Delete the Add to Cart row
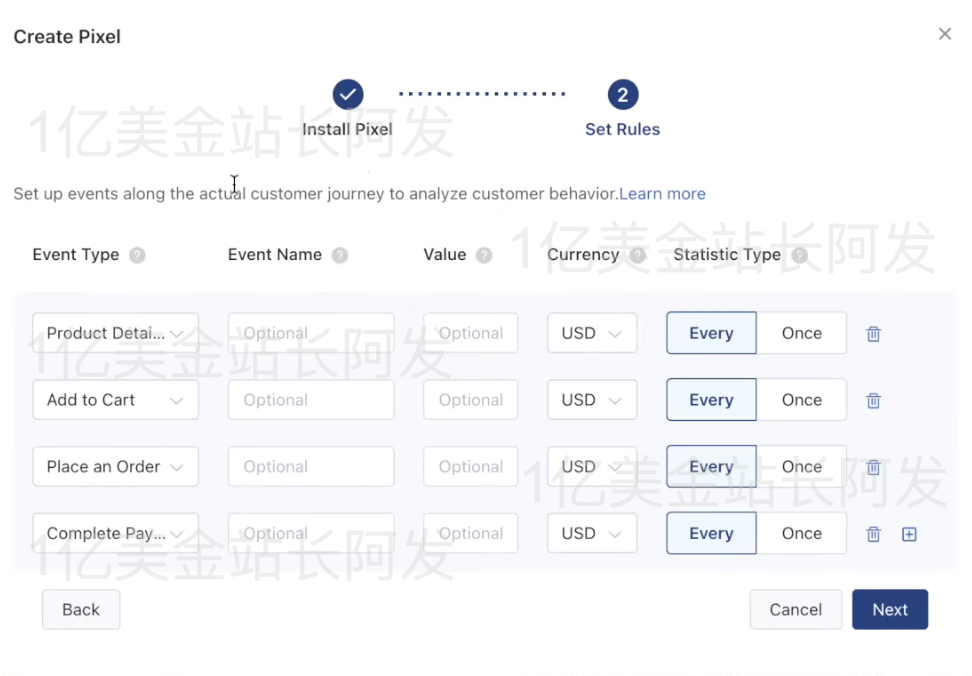 tap(873, 401)
